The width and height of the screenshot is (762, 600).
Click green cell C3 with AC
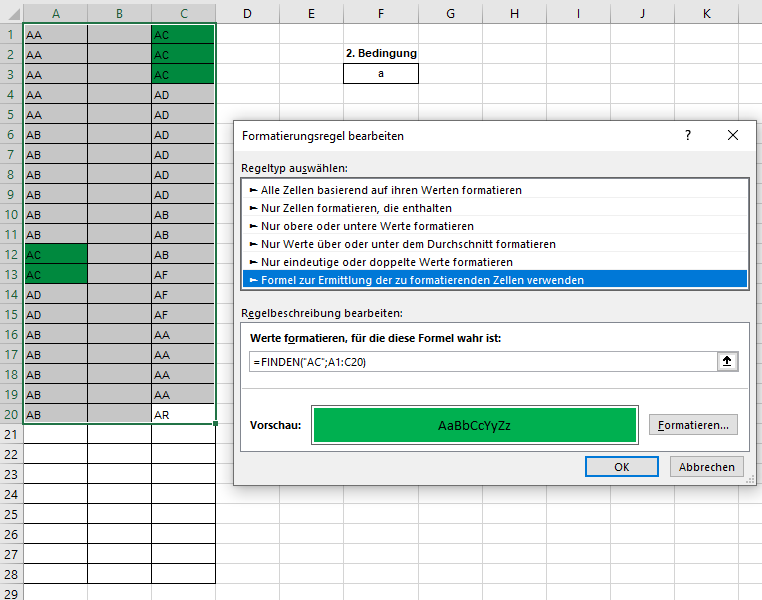[x=183, y=75]
